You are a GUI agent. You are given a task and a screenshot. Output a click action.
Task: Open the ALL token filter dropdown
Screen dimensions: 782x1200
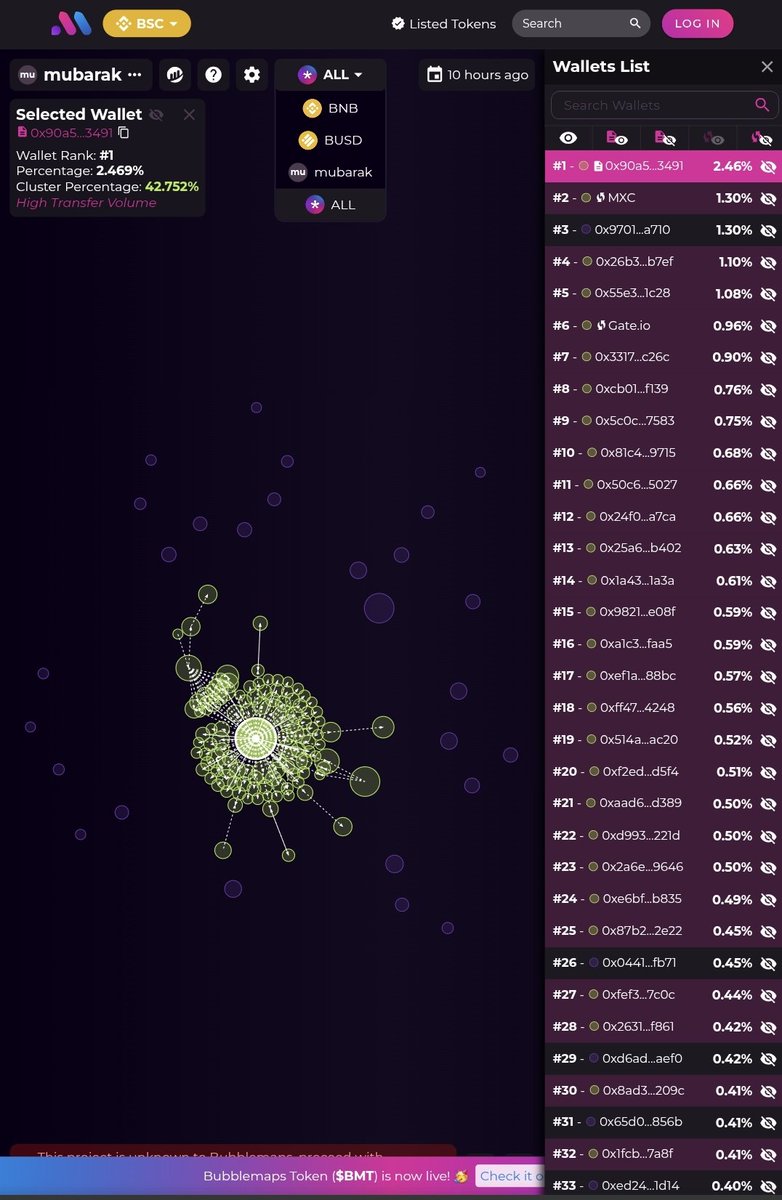(x=330, y=74)
